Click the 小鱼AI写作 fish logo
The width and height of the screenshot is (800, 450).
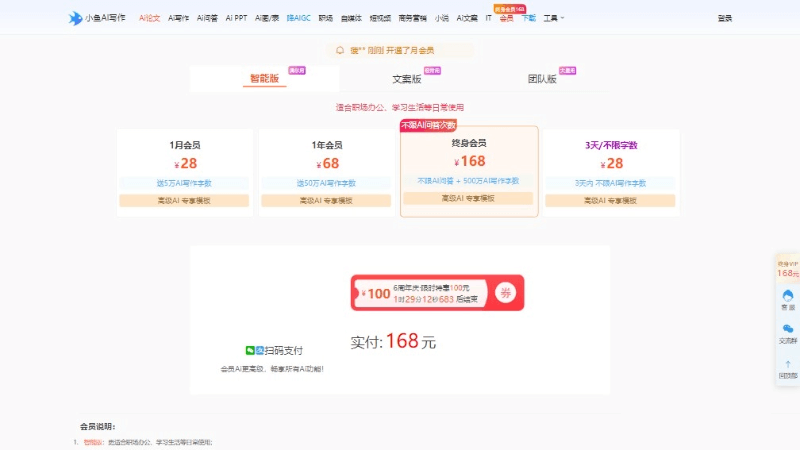tap(76, 18)
